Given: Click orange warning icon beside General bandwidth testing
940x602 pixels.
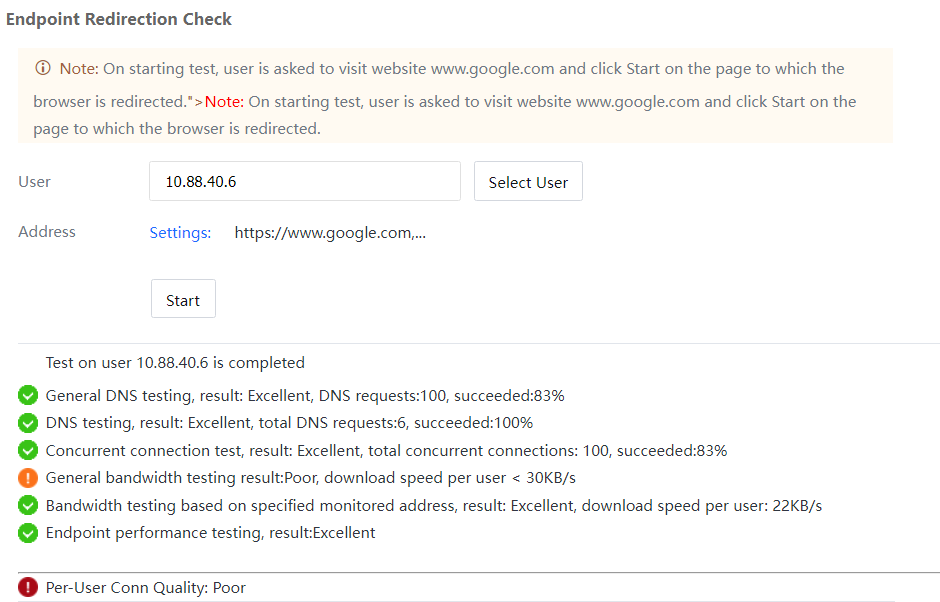Looking at the screenshot, I should click(x=28, y=478).
